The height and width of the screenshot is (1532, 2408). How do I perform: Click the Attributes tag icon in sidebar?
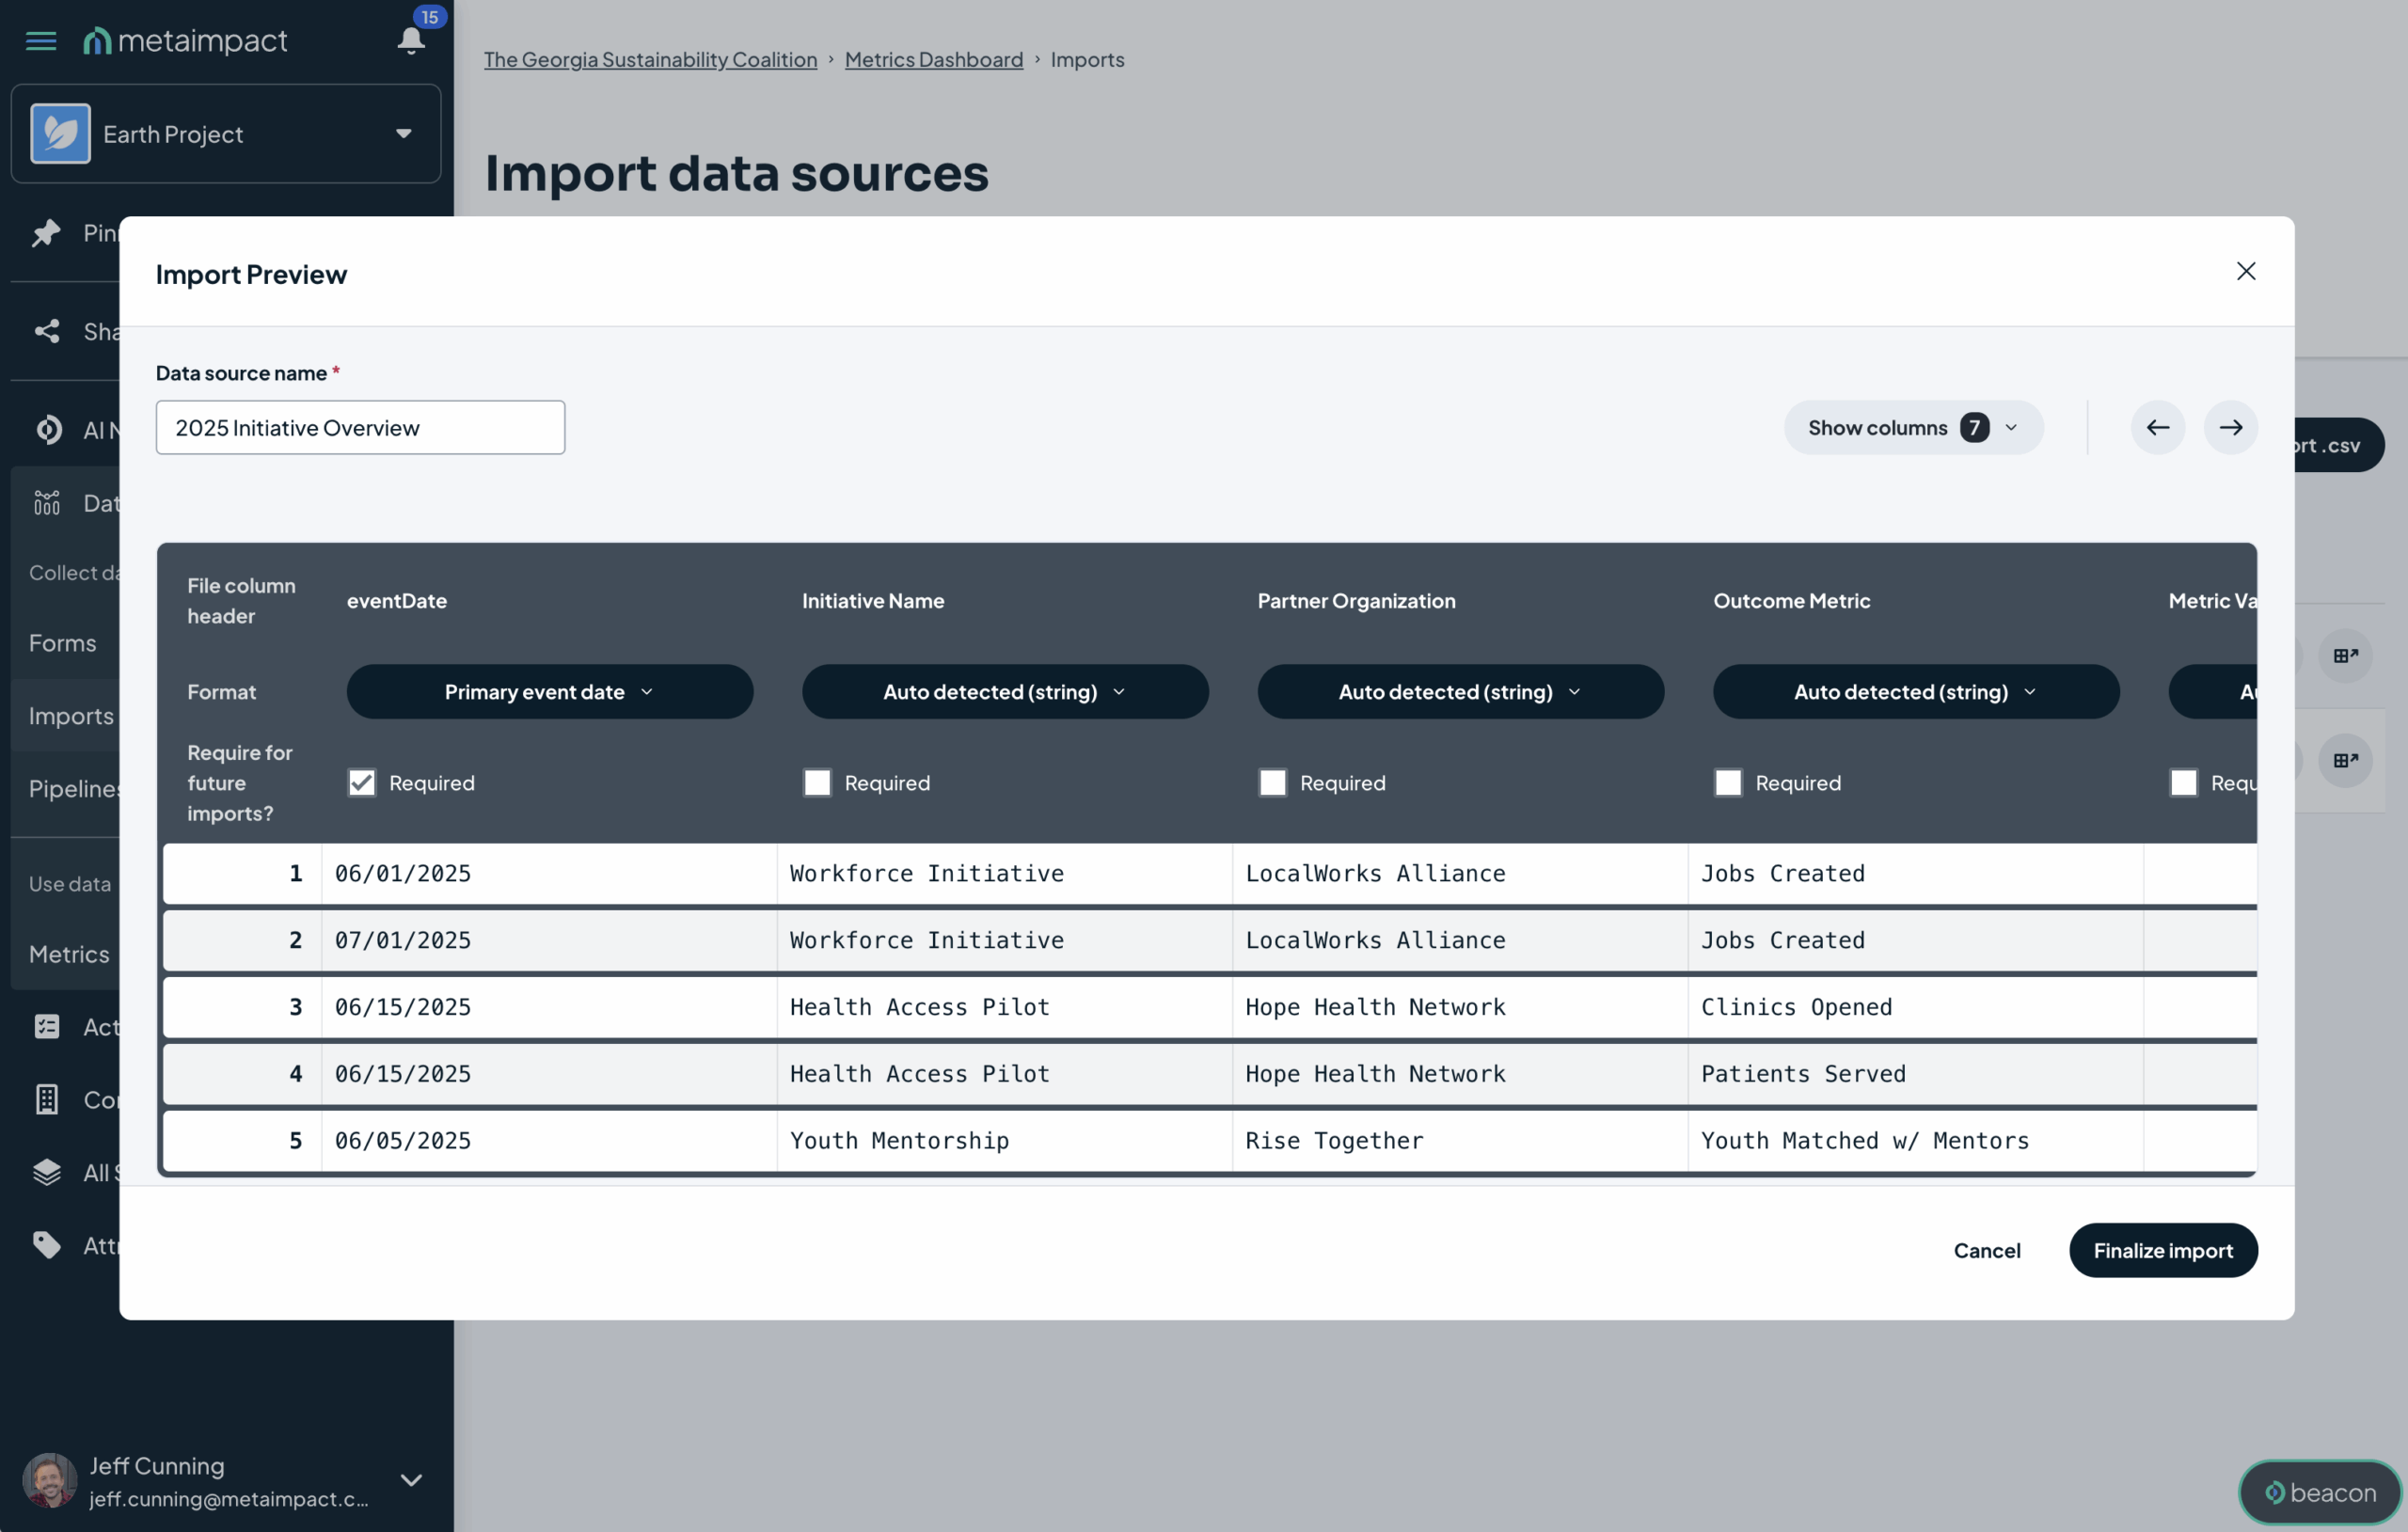click(x=46, y=1245)
